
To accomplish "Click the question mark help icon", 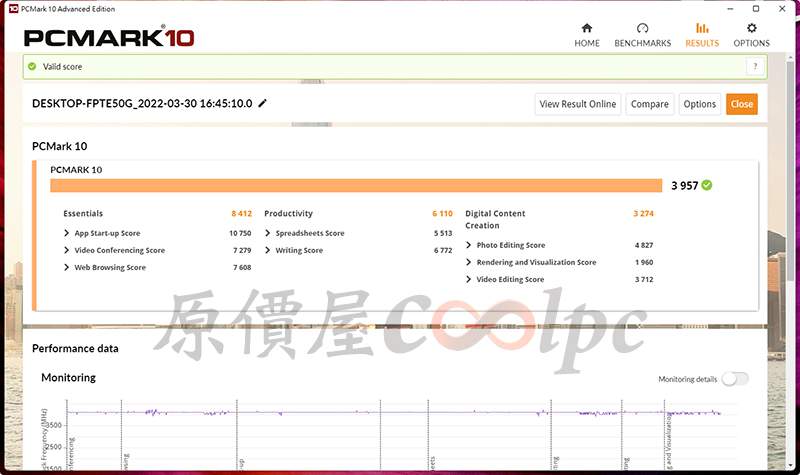I will coord(755,66).
